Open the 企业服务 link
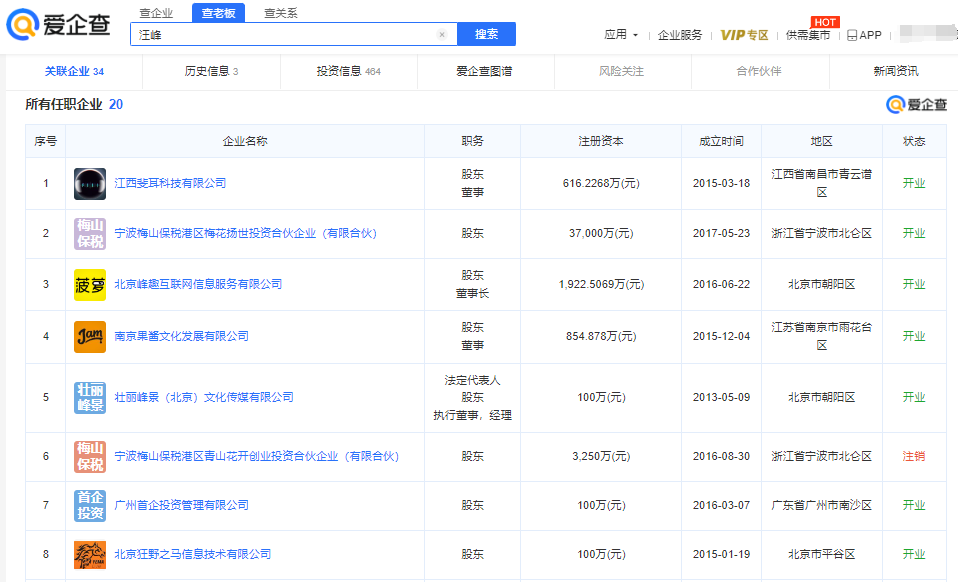Image resolution: width=958 pixels, height=582 pixels. (x=680, y=35)
